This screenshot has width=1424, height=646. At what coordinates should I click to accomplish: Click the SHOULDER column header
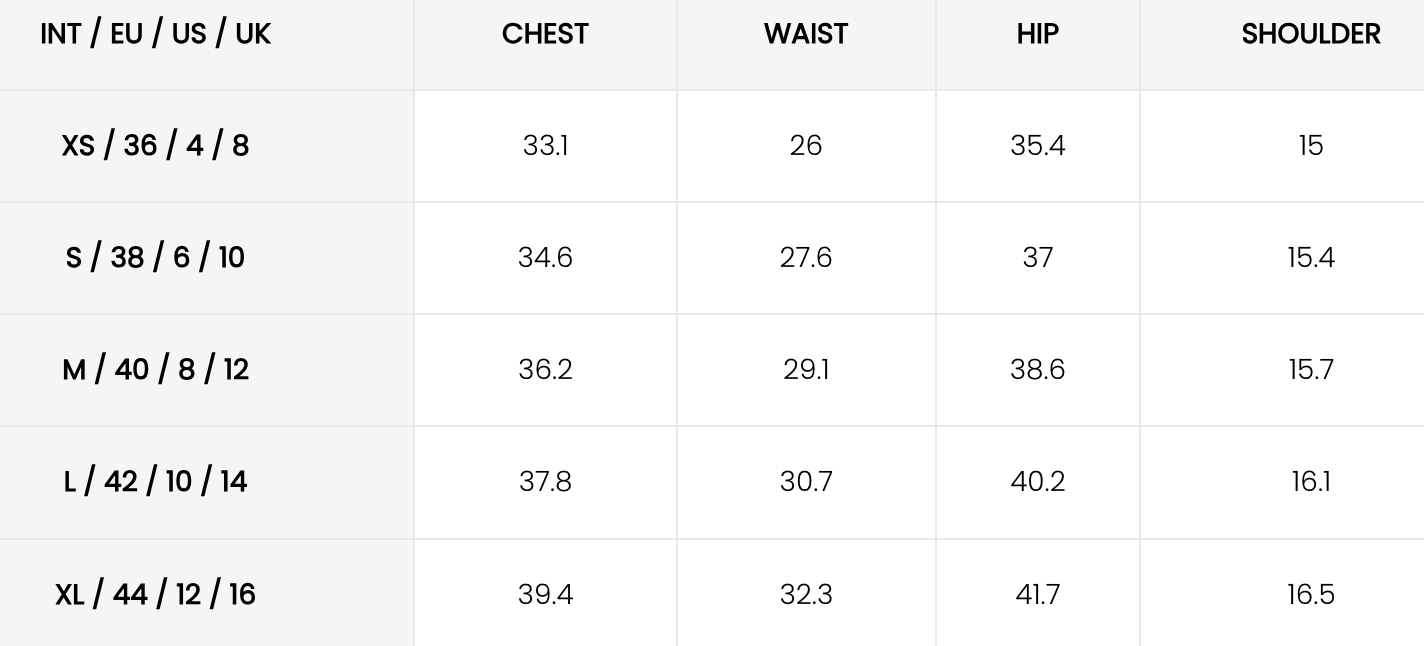click(x=1311, y=34)
